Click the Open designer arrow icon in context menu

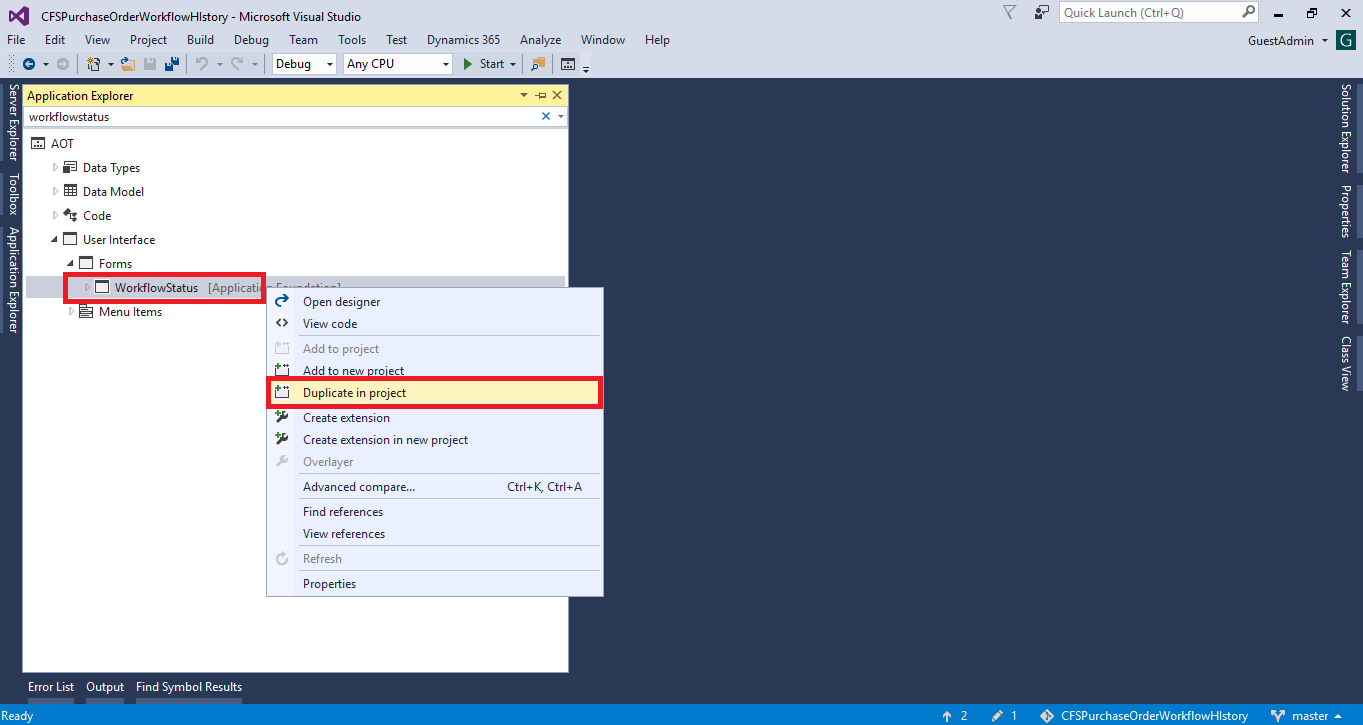click(282, 301)
